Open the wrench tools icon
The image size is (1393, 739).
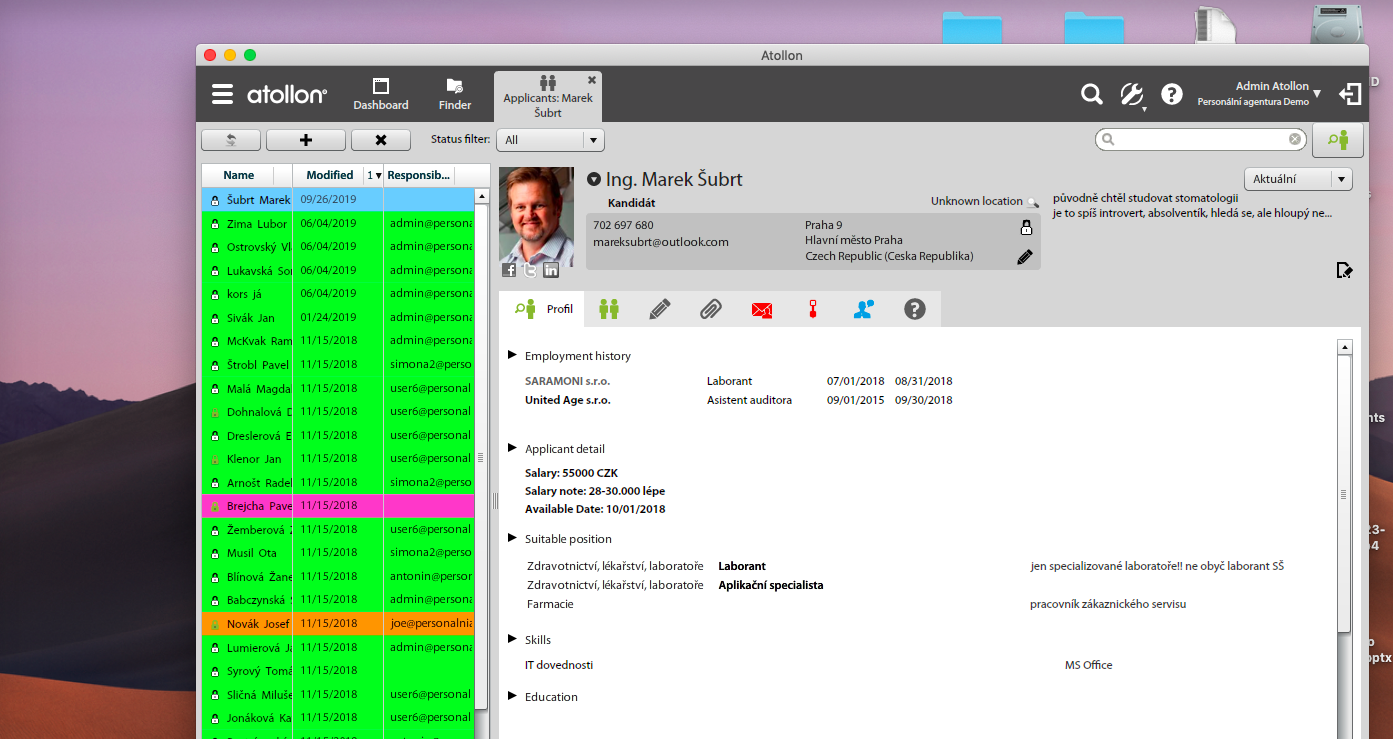(x=1131, y=95)
